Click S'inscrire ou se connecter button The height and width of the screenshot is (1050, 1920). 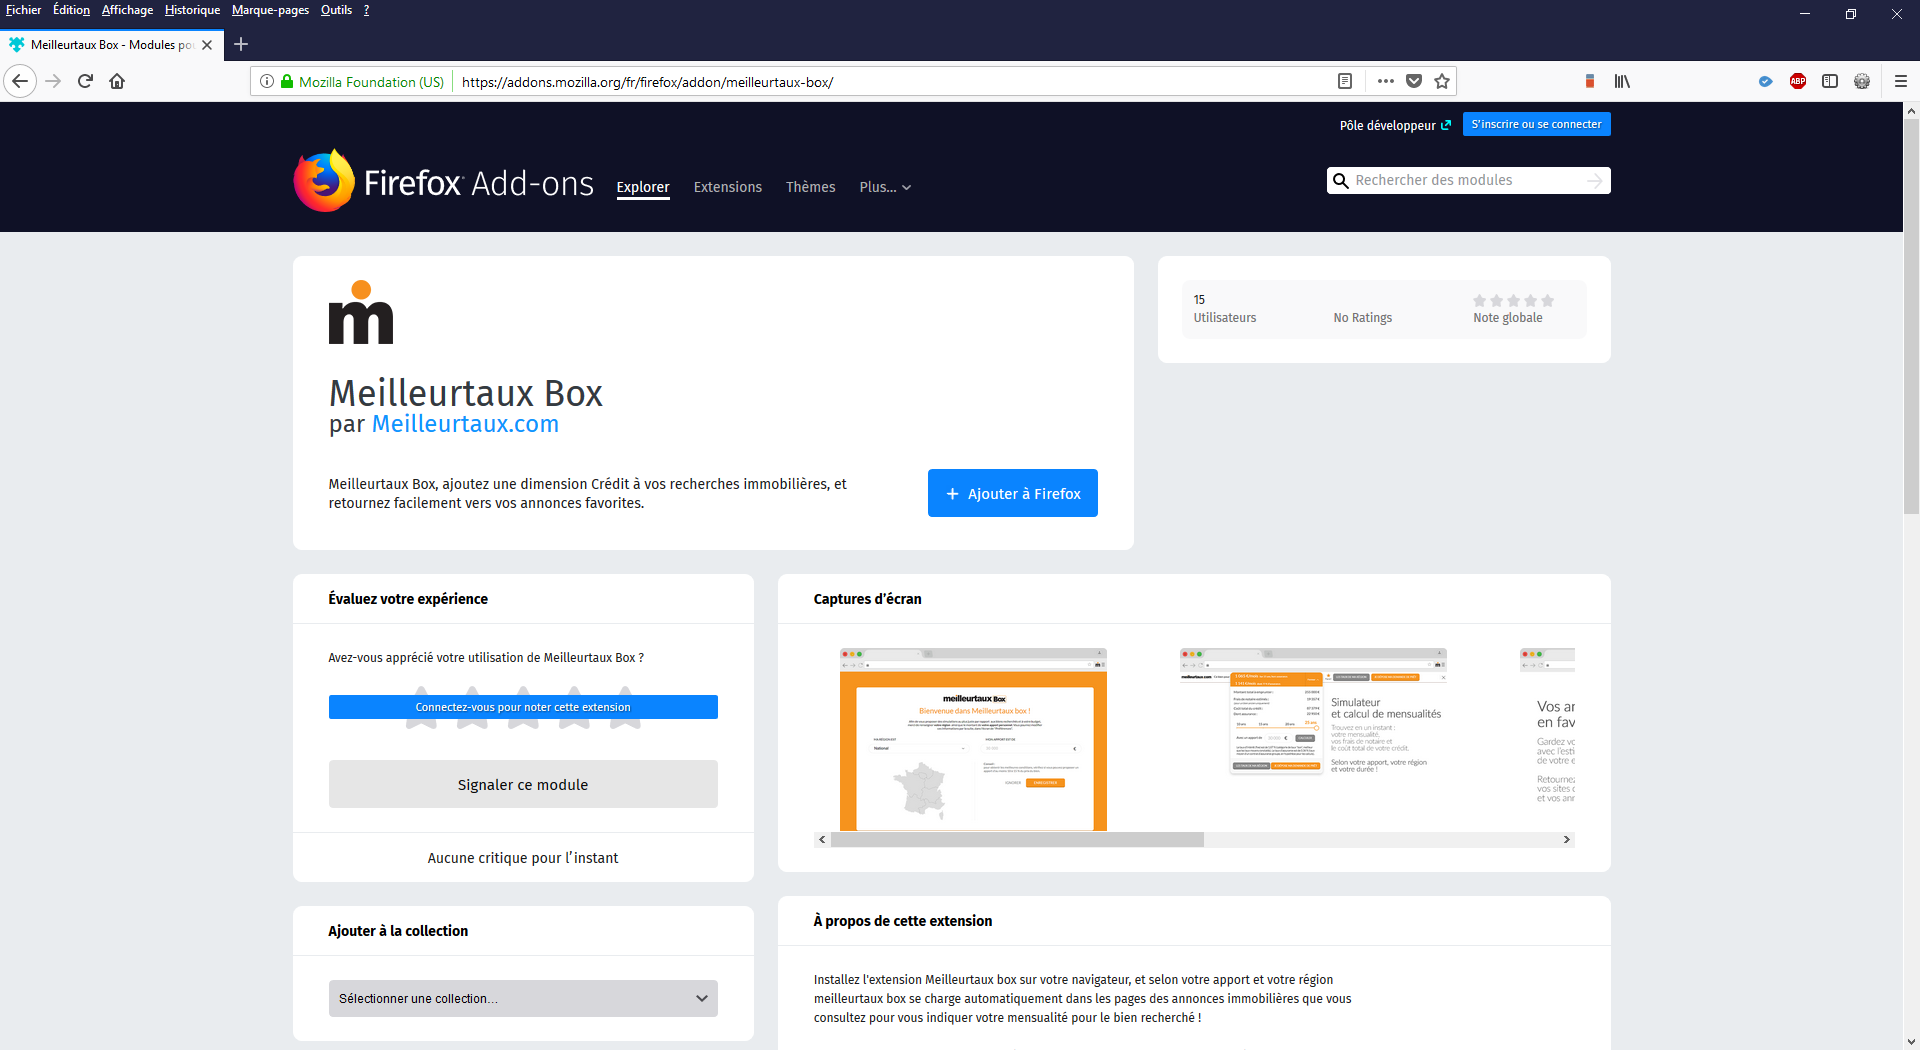(1536, 124)
